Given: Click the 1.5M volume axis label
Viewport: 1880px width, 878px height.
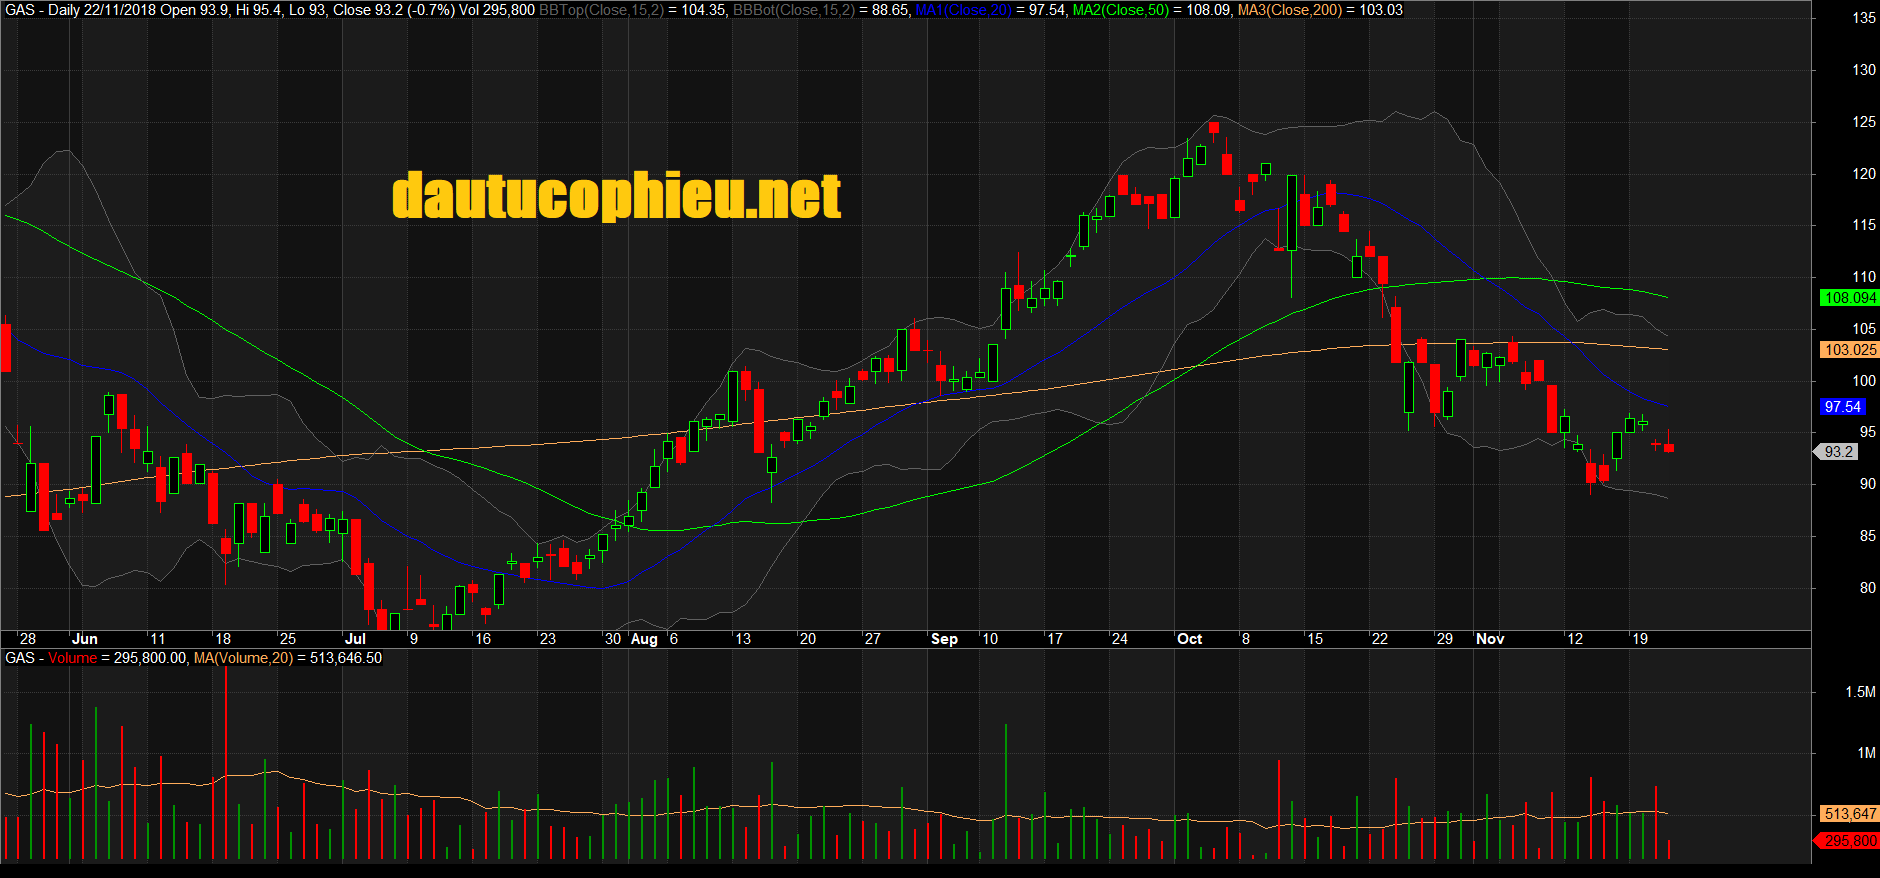Looking at the screenshot, I should (1860, 692).
